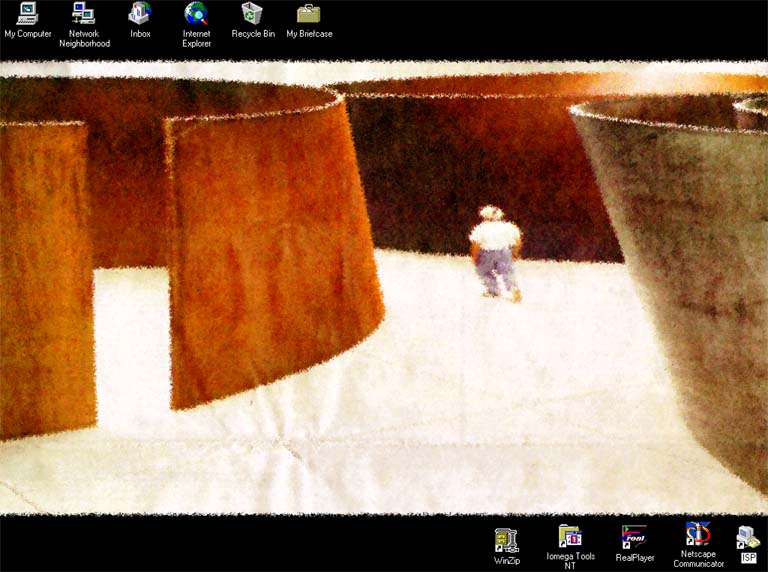Click the "My Computer" text label

click(28, 34)
